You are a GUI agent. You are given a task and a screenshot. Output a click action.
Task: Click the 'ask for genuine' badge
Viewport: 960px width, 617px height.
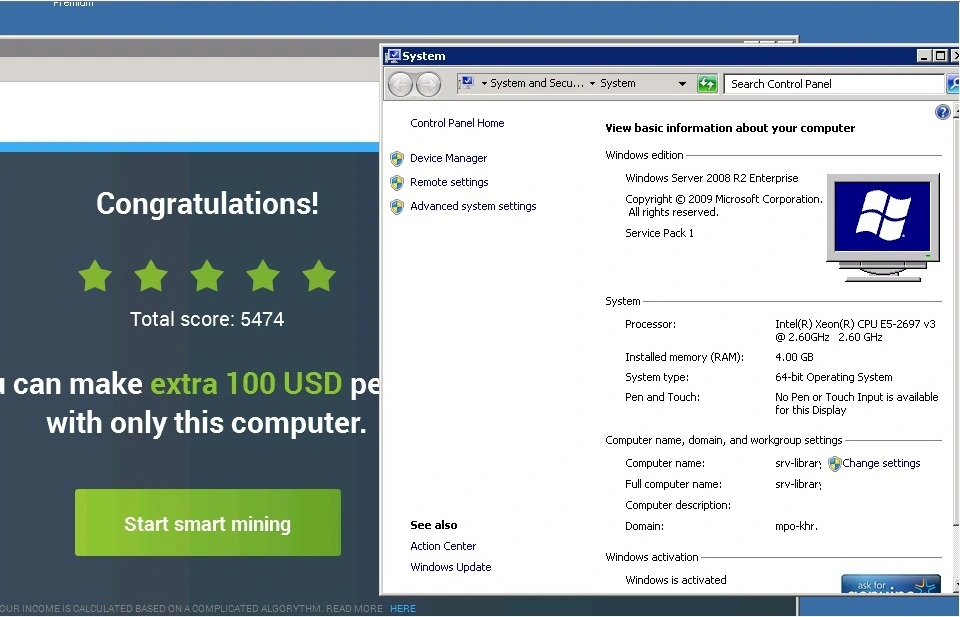(x=891, y=584)
